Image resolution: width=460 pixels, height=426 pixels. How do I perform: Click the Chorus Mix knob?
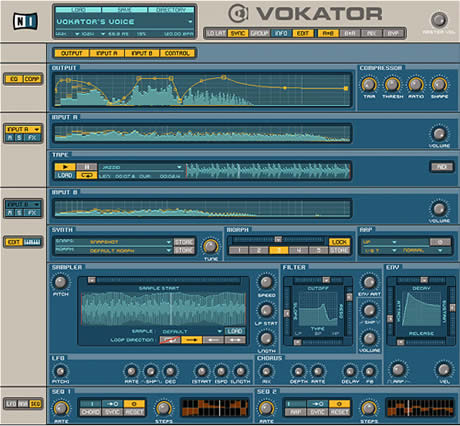tap(266, 371)
